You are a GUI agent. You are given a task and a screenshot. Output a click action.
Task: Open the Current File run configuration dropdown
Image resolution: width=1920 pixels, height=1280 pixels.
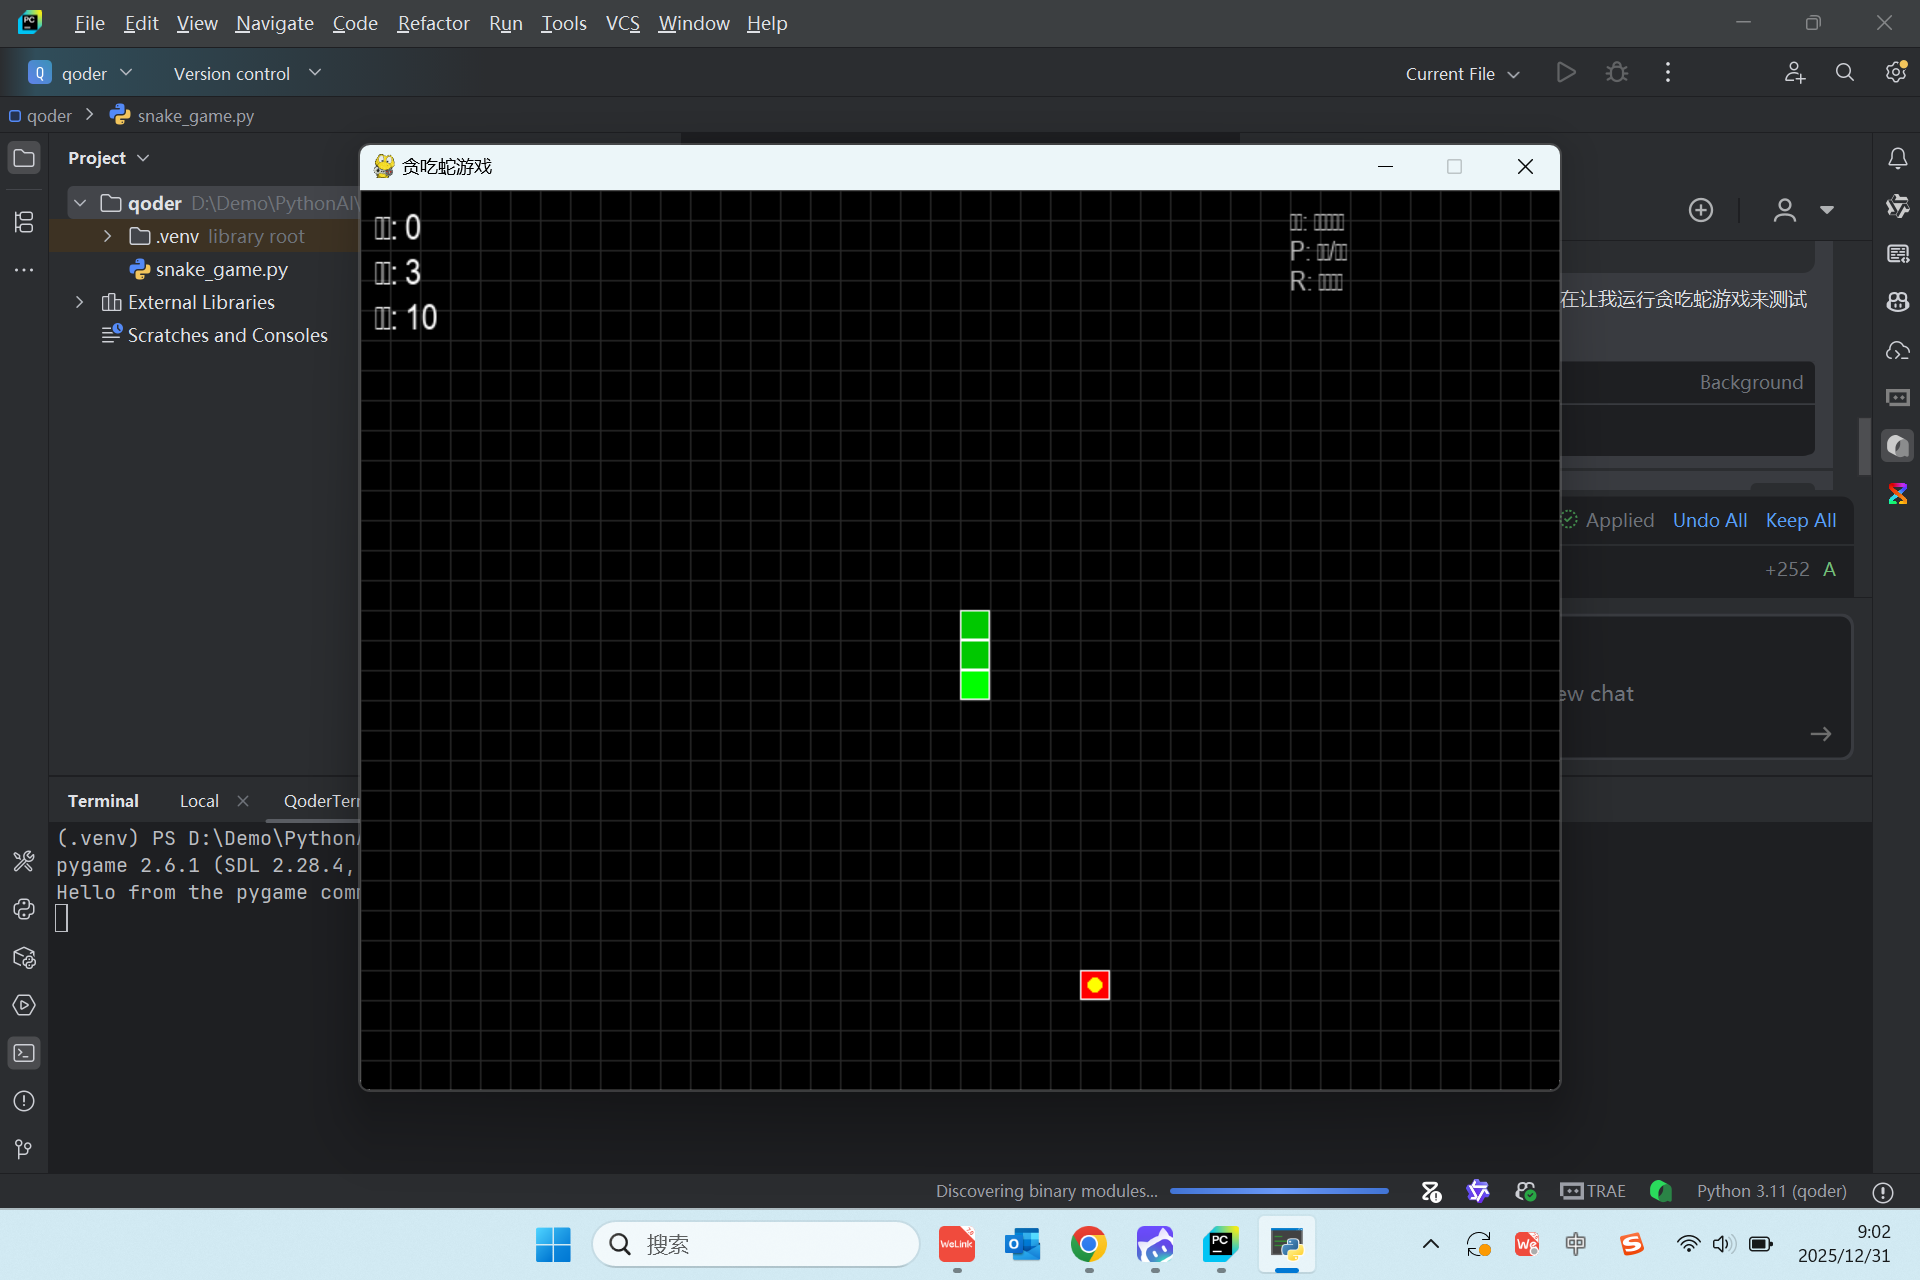point(1462,74)
